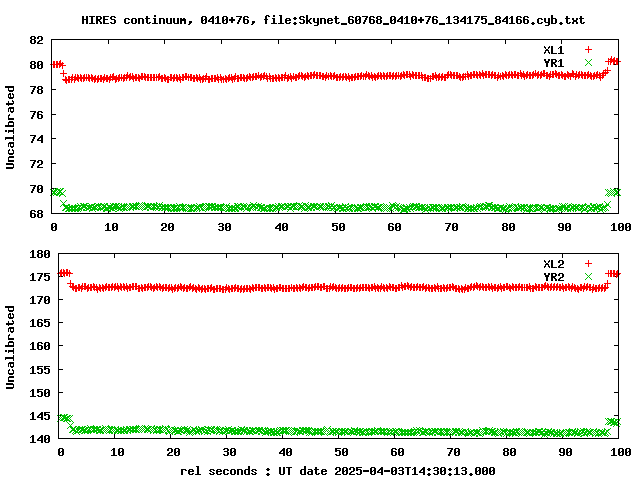640x480 pixels.
Task: Click x-axis tick 90 under the XL2/YR2 plot
Action: coord(566,452)
